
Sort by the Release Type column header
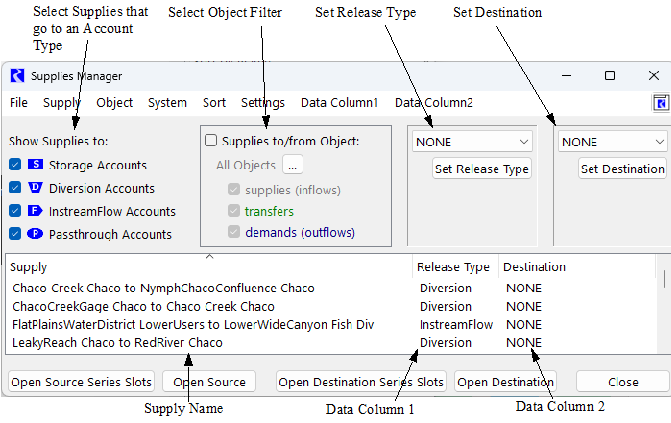453,268
